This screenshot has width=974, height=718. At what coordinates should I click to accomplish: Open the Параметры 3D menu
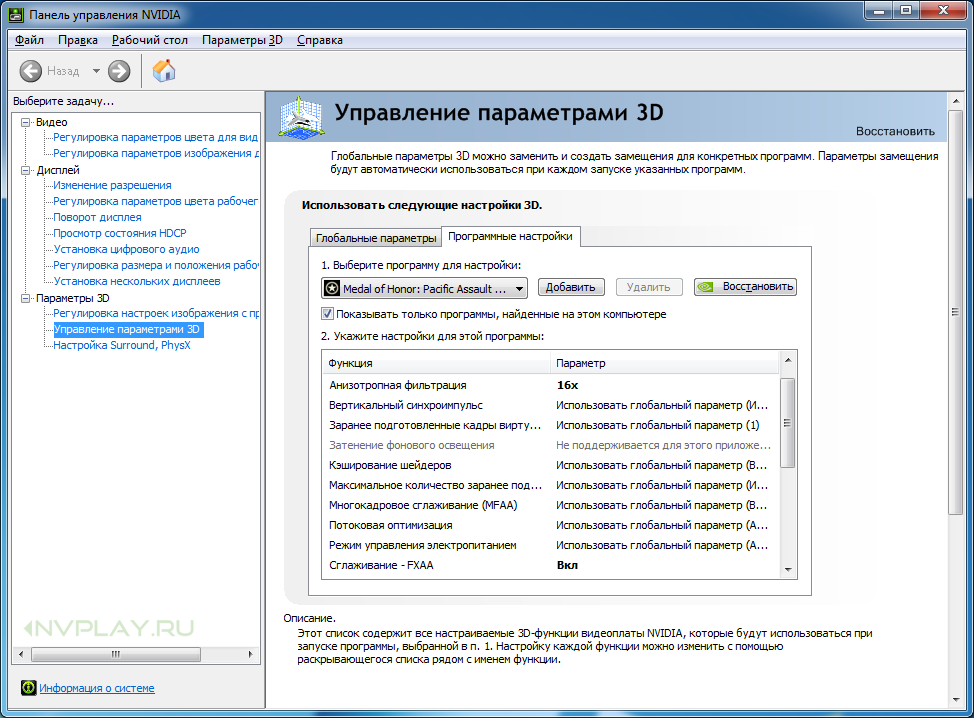(242, 40)
